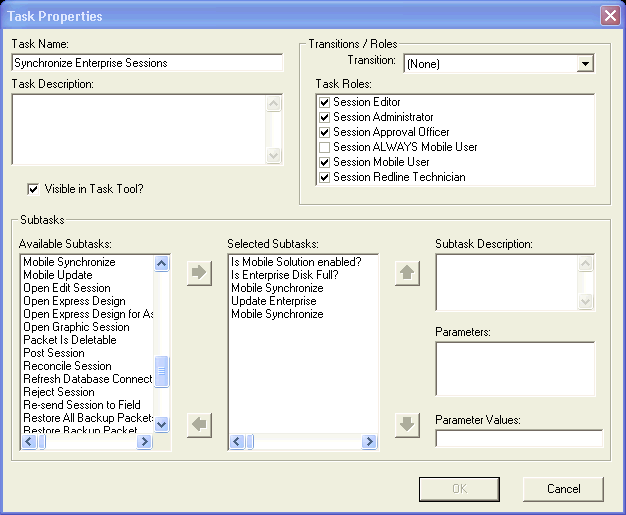Close the Task Properties dialog

pos(608,16)
